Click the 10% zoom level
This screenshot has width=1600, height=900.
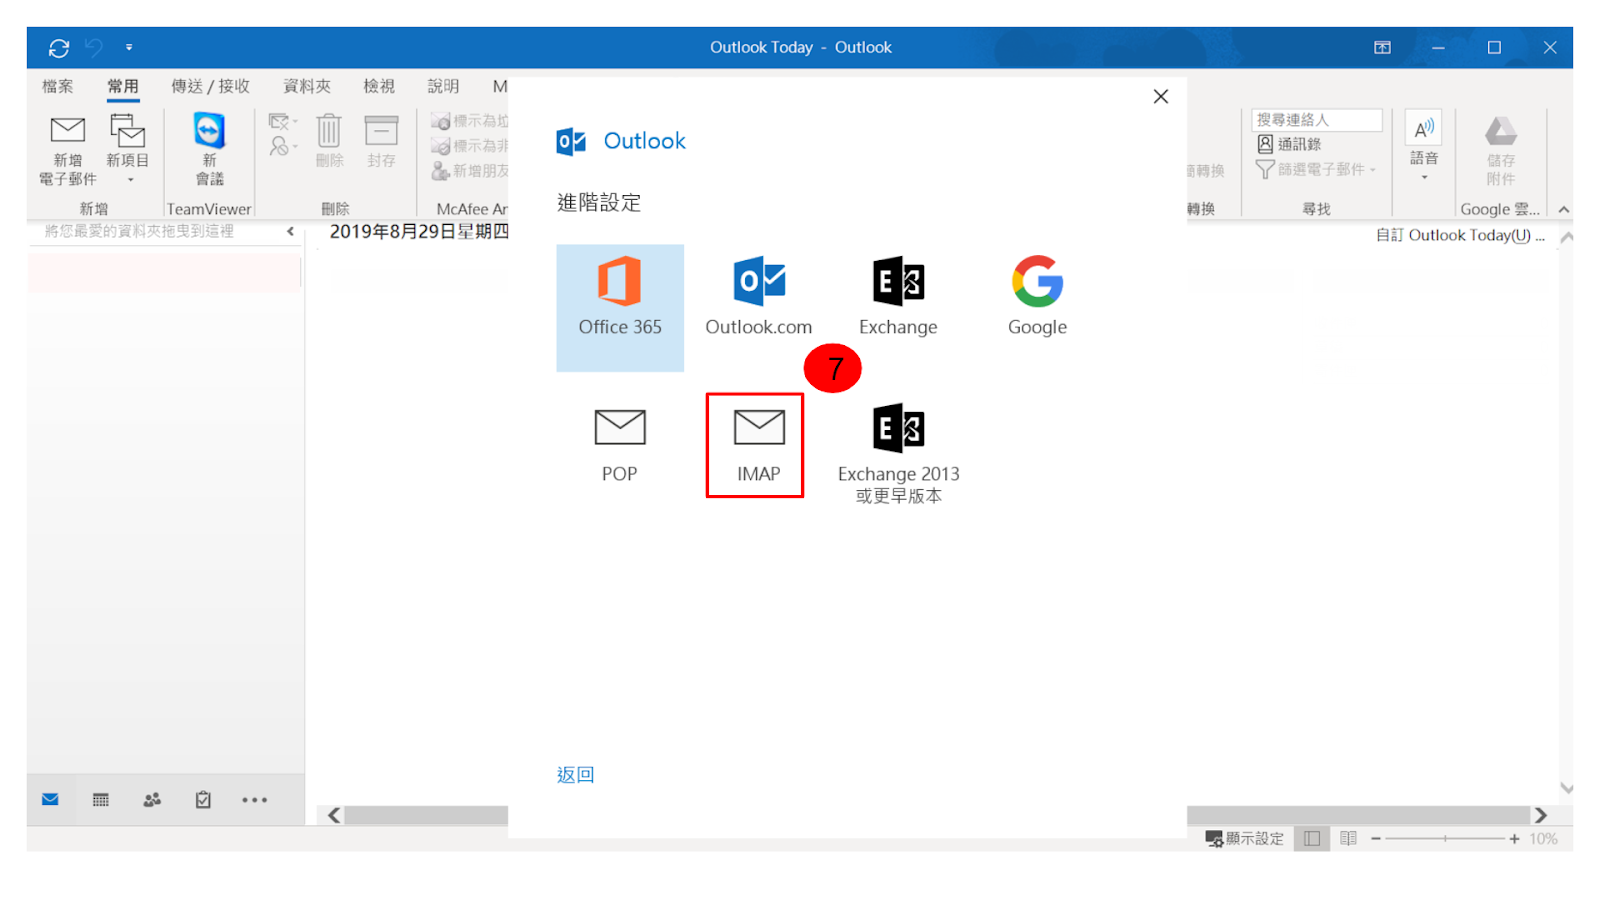coord(1543,839)
